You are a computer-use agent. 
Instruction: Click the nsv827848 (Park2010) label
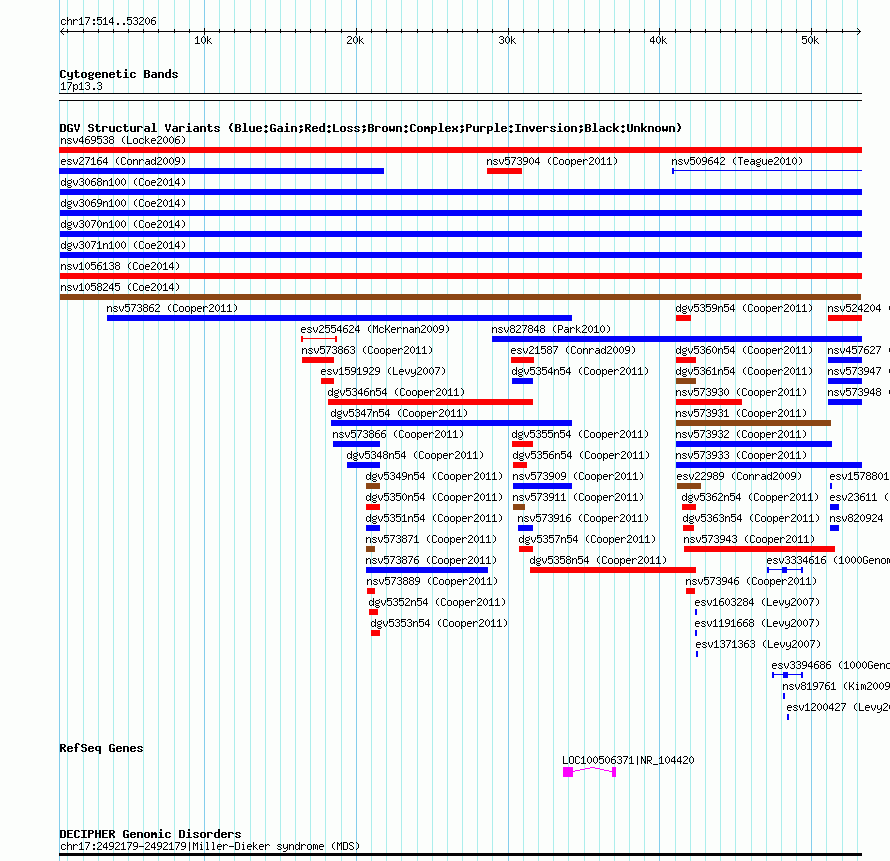[551, 329]
